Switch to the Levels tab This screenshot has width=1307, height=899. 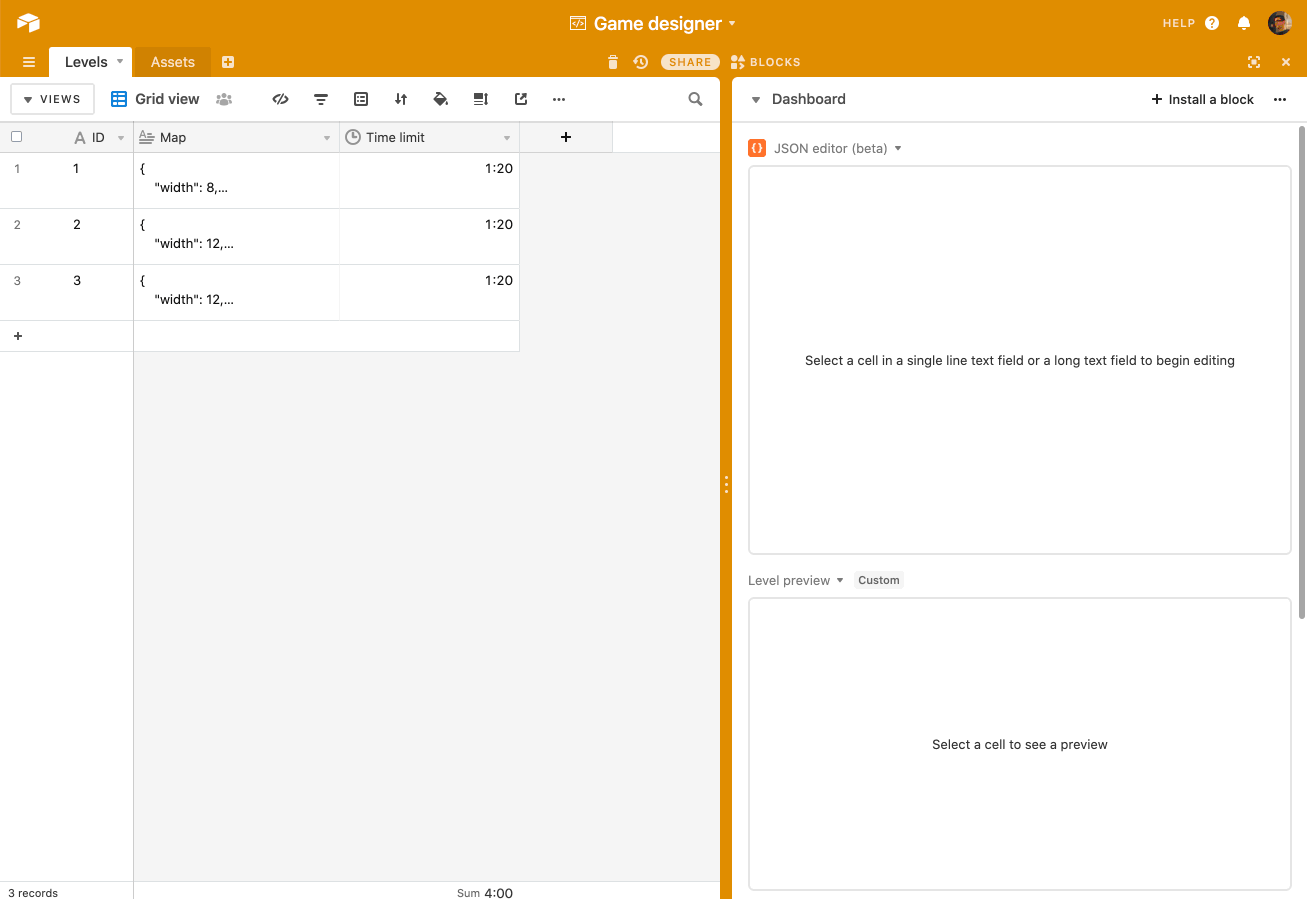(86, 62)
